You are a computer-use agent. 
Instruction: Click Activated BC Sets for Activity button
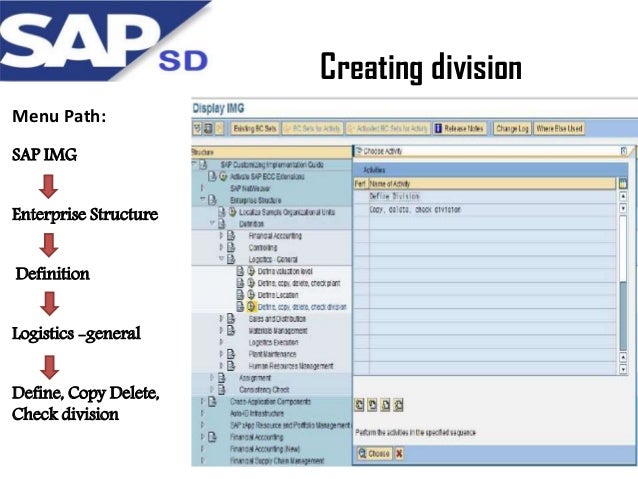[x=388, y=129]
